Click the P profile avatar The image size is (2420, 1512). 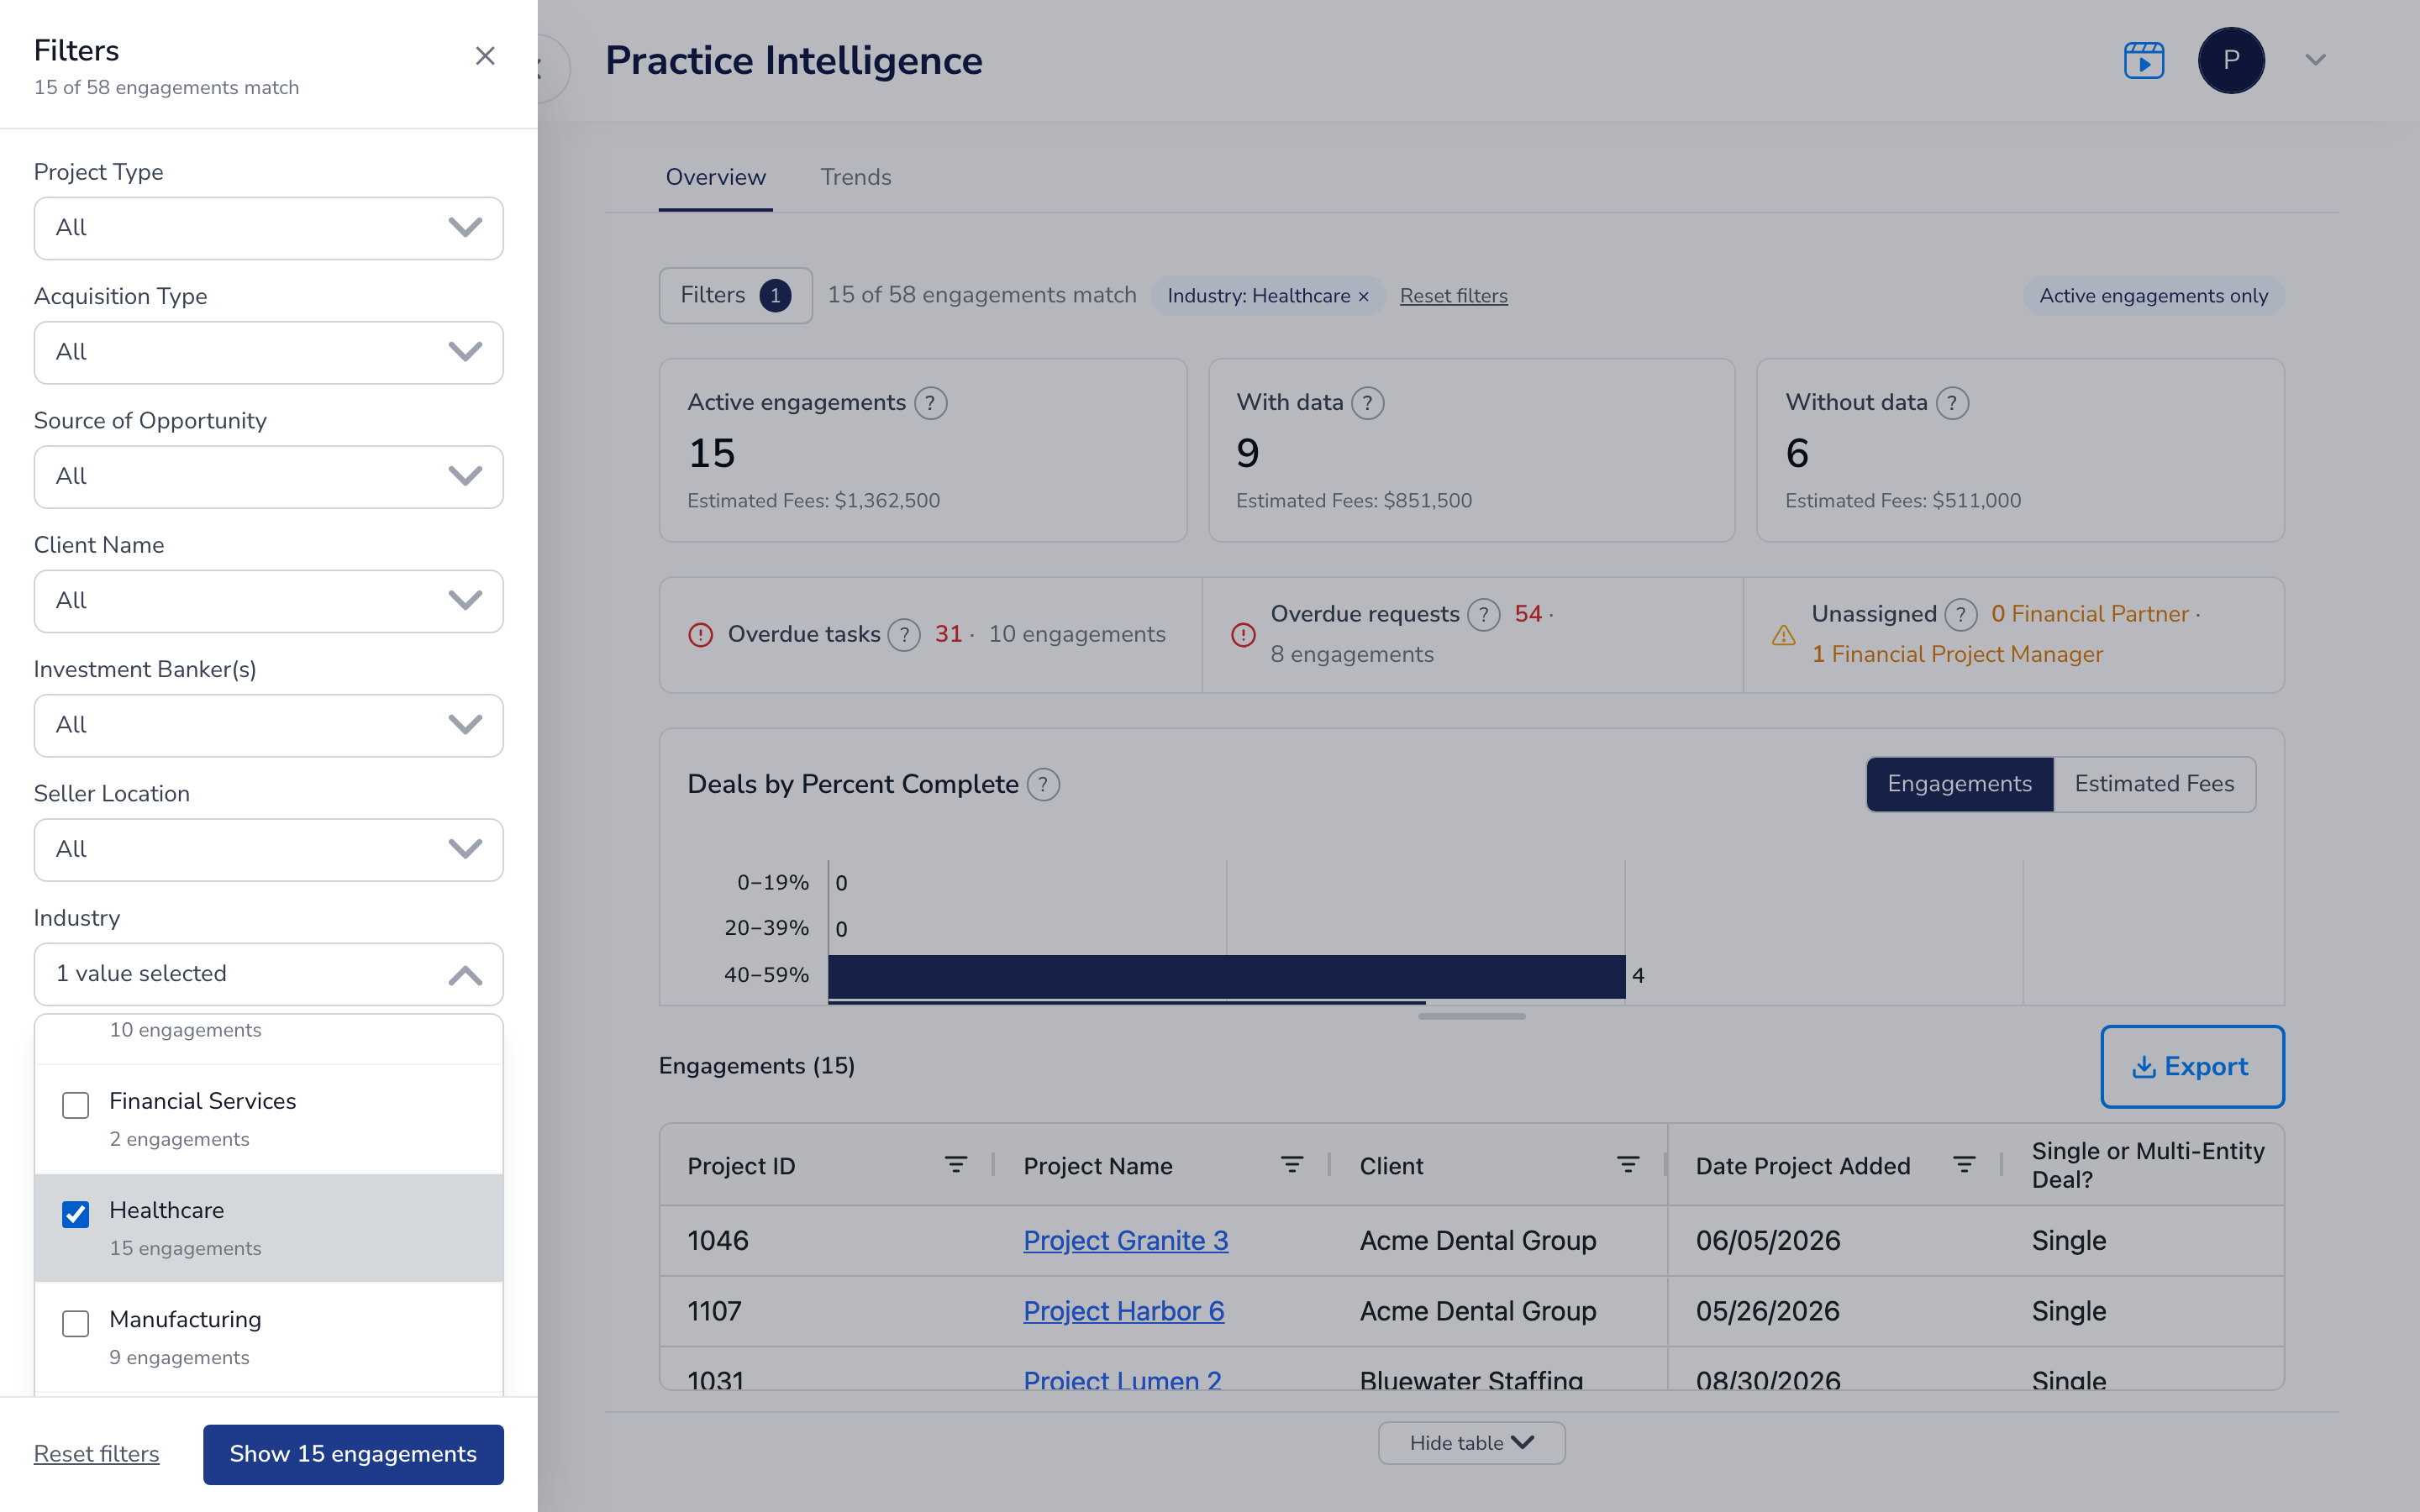(2231, 60)
